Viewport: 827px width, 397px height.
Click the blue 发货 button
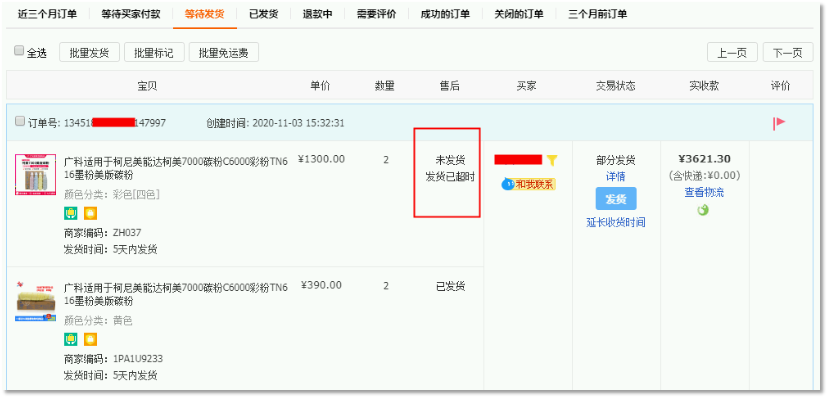point(616,199)
